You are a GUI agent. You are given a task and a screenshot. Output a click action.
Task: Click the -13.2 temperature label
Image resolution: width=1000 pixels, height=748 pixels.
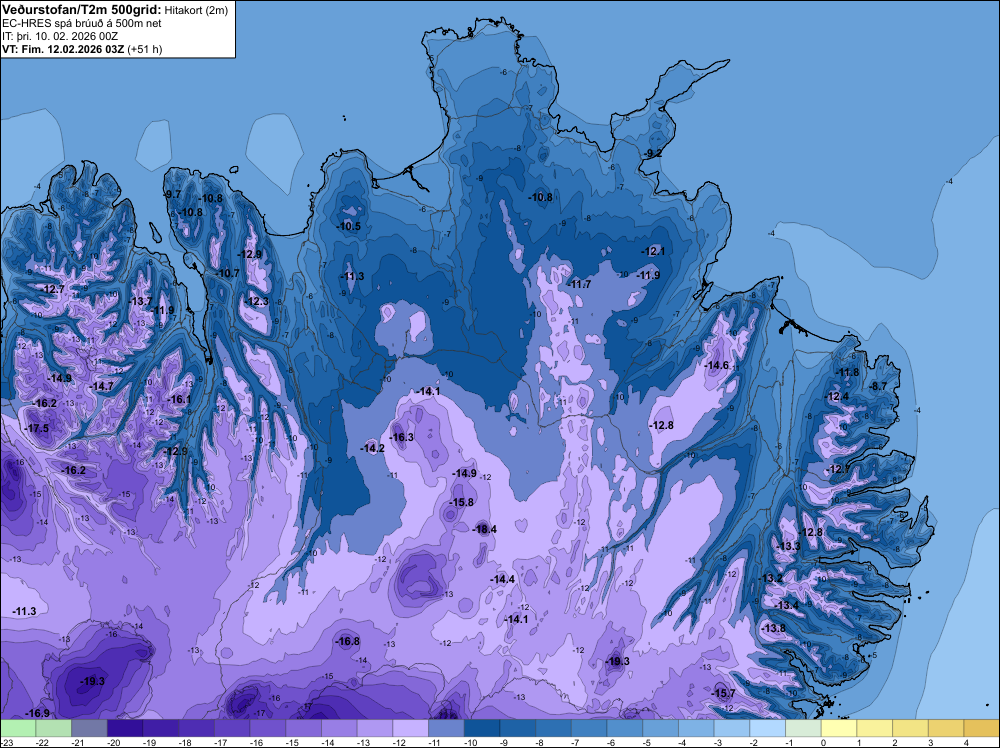click(x=771, y=578)
